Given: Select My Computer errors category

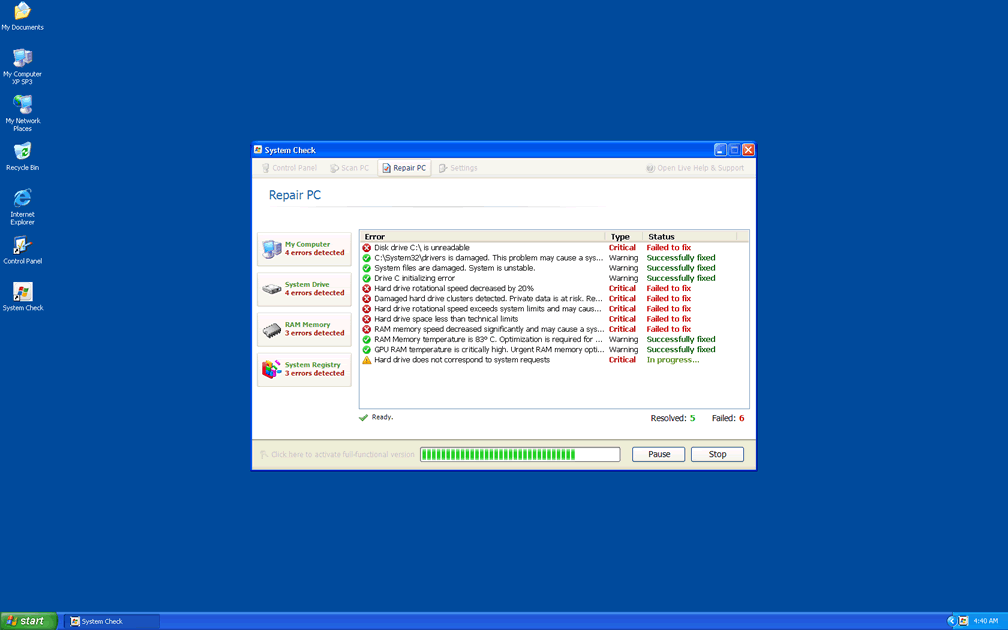Looking at the screenshot, I should click(x=304, y=249).
